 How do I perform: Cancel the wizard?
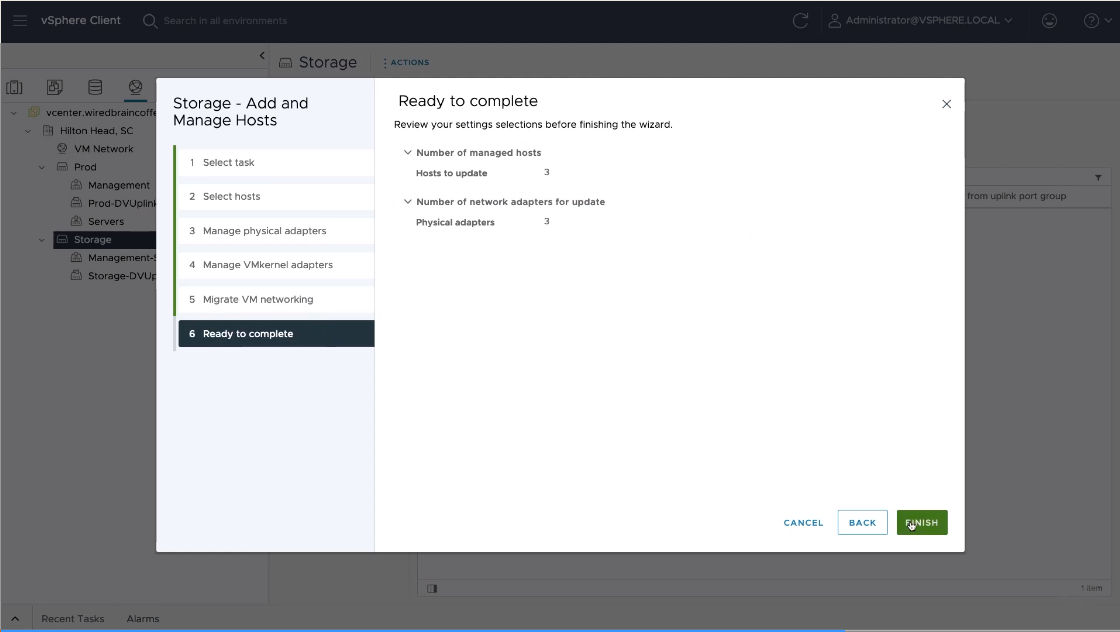(x=803, y=523)
